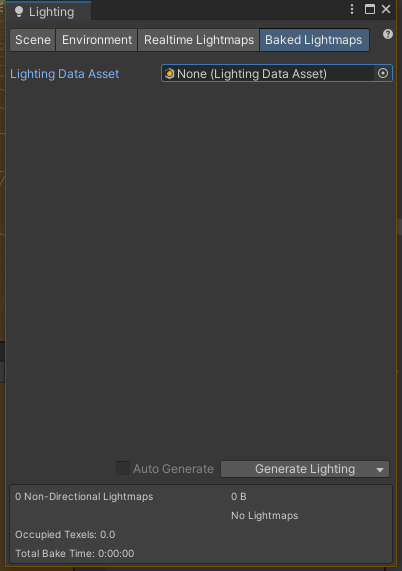This screenshot has width=402, height=571.
Task: Click the lightbulb icon on Lighting tab
Action: click(x=19, y=12)
